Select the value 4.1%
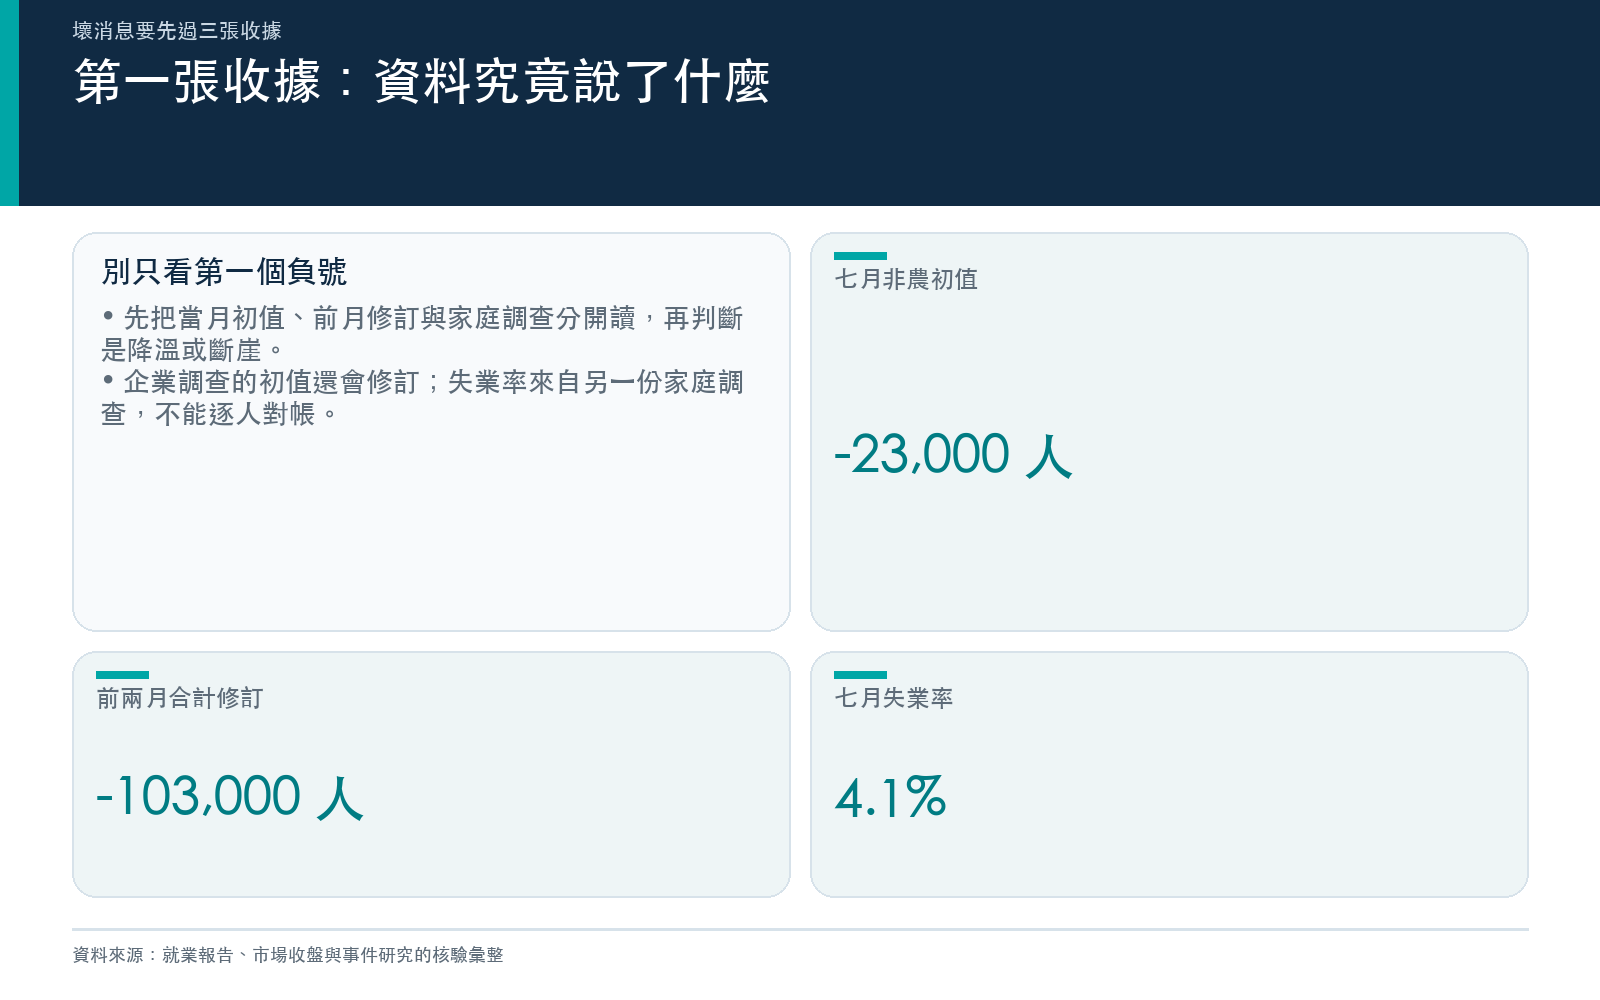This screenshot has width=1600, height=1000. tap(890, 797)
